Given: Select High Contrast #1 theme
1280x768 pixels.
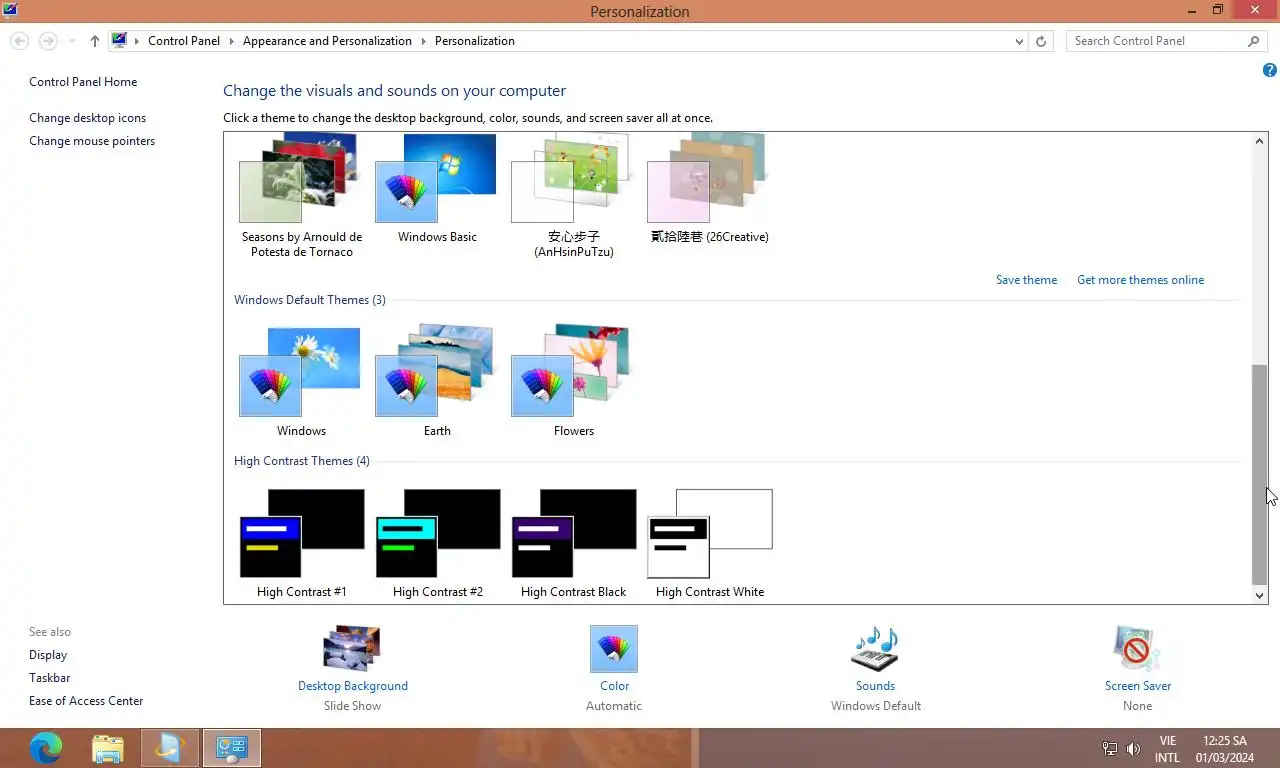Looking at the screenshot, I should [301, 543].
